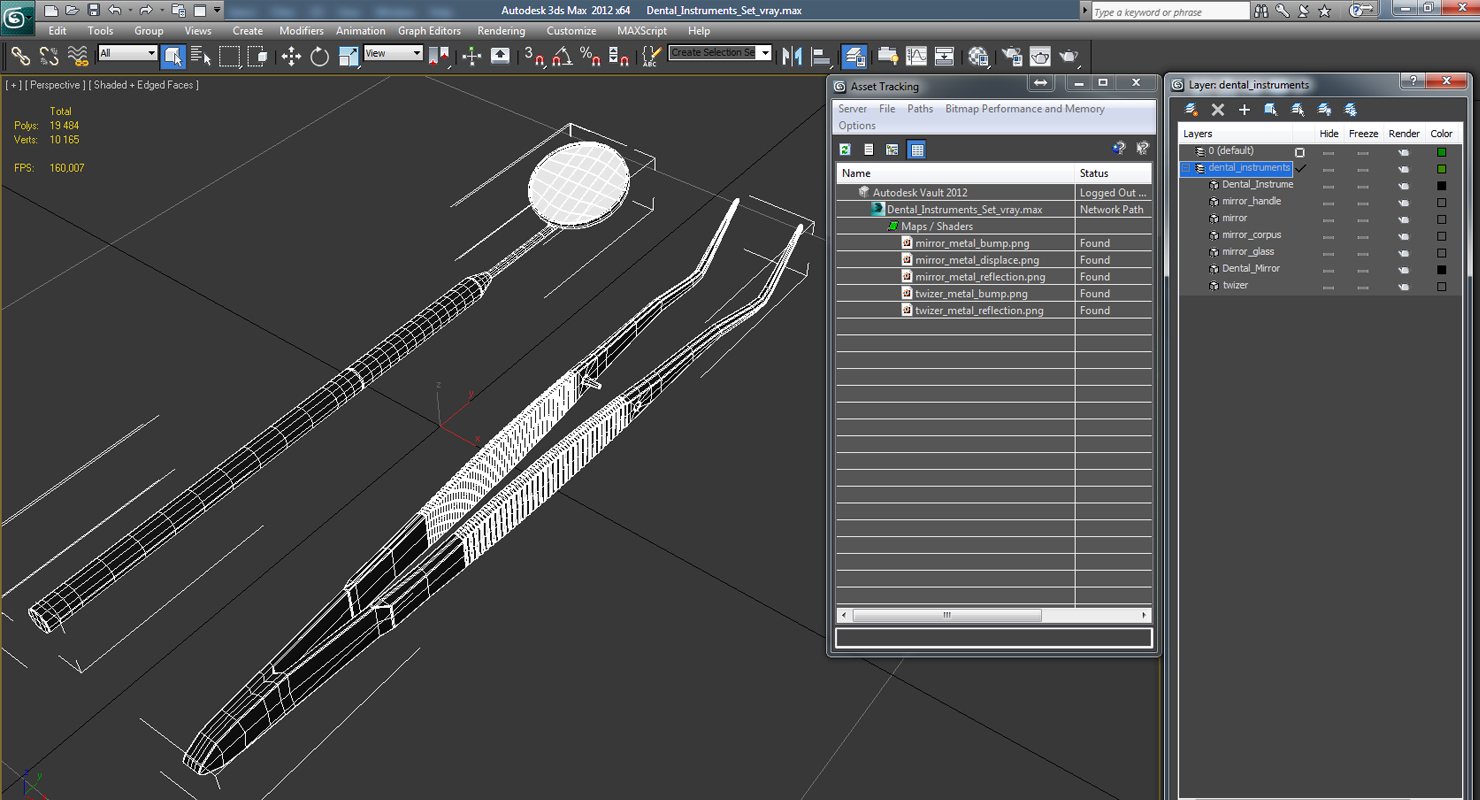Toggle current layer checkbox for 0 (default)
Screen dimensions: 1480x800
1300,152
